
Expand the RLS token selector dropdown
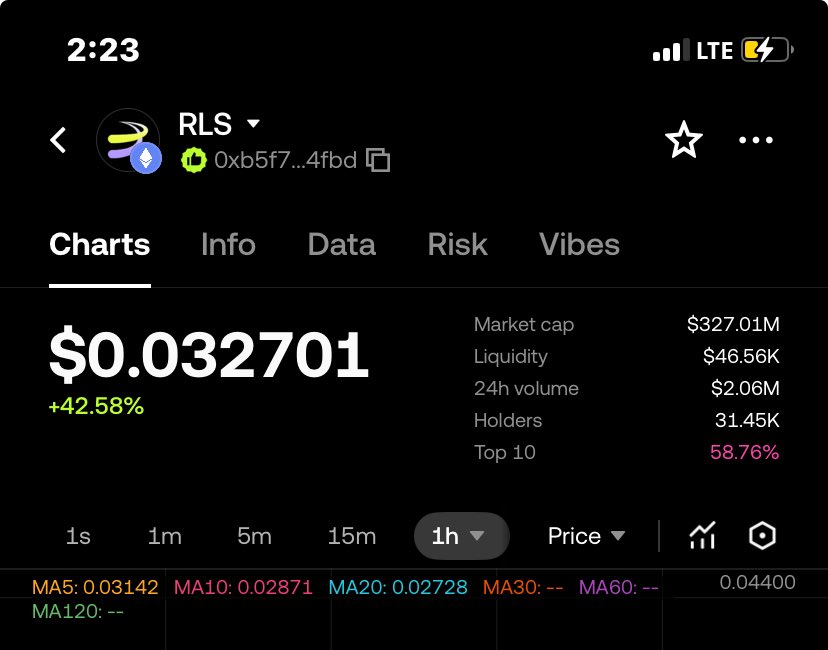pos(253,124)
